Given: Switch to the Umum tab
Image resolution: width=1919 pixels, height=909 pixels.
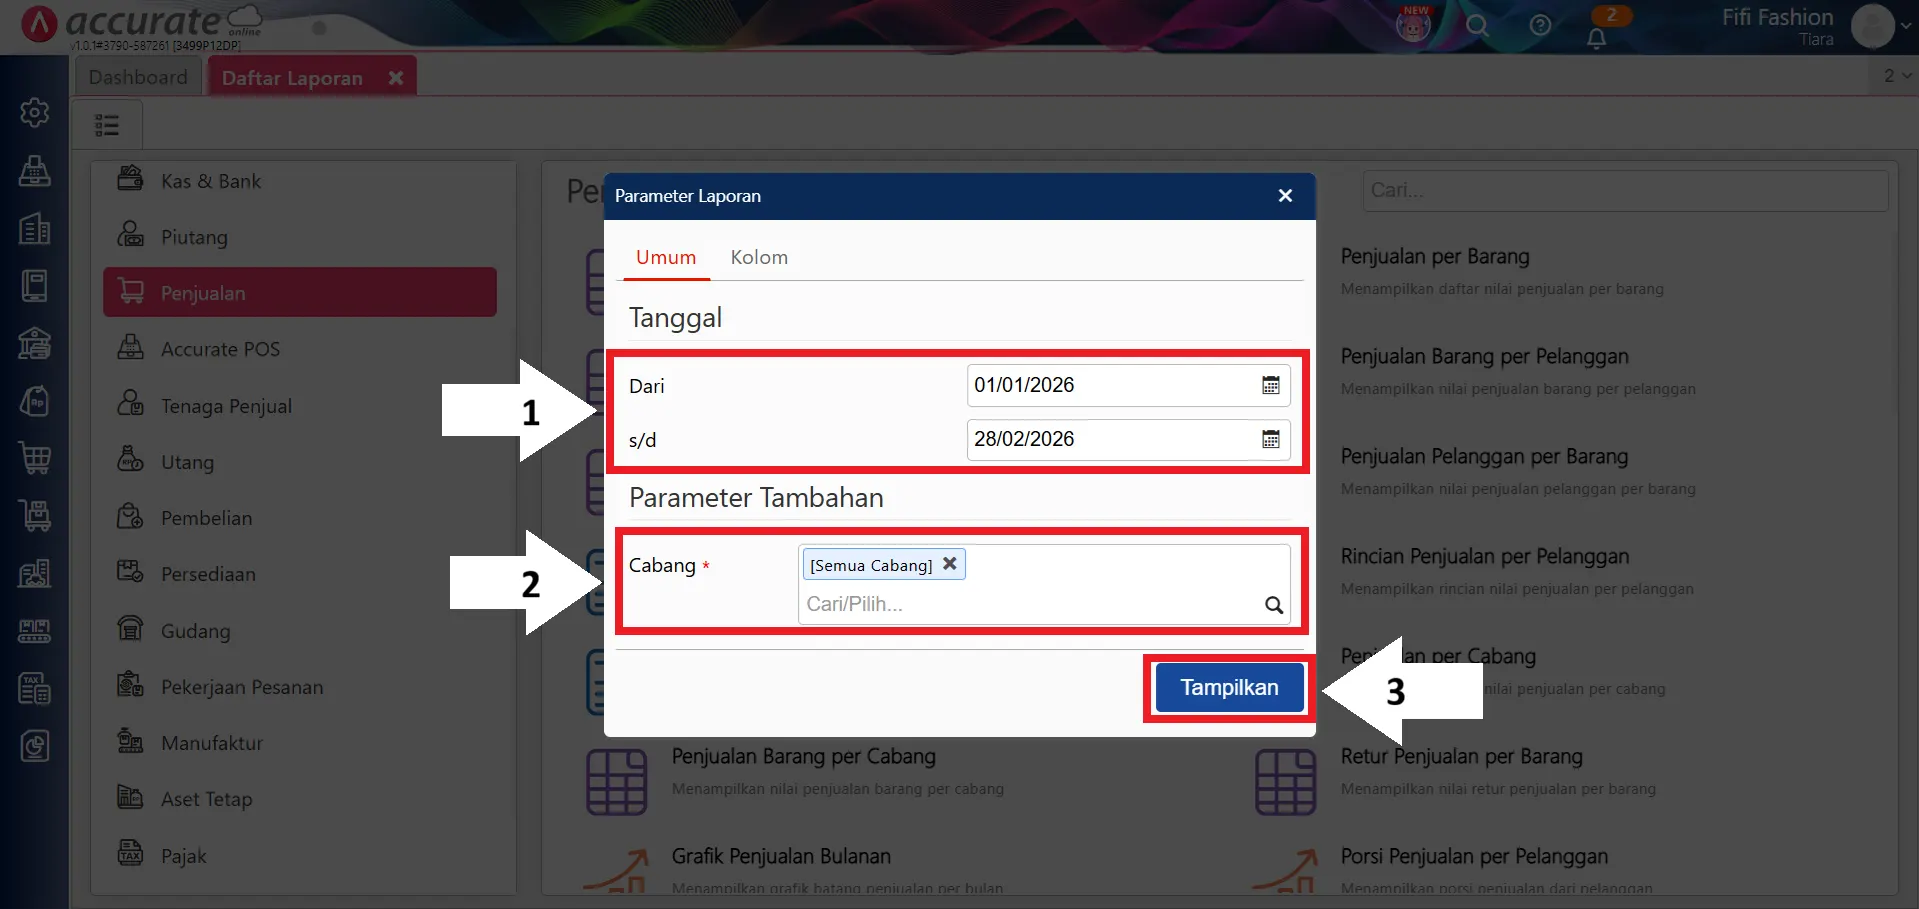Looking at the screenshot, I should point(666,257).
